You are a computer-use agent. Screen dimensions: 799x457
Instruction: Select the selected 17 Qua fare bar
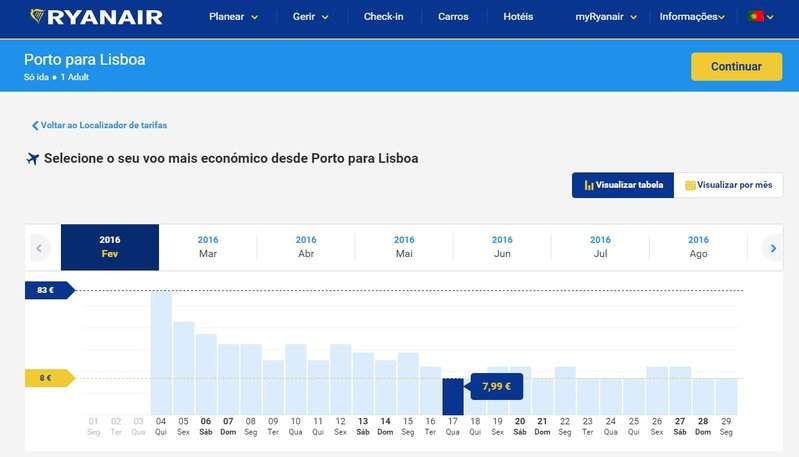coord(453,396)
